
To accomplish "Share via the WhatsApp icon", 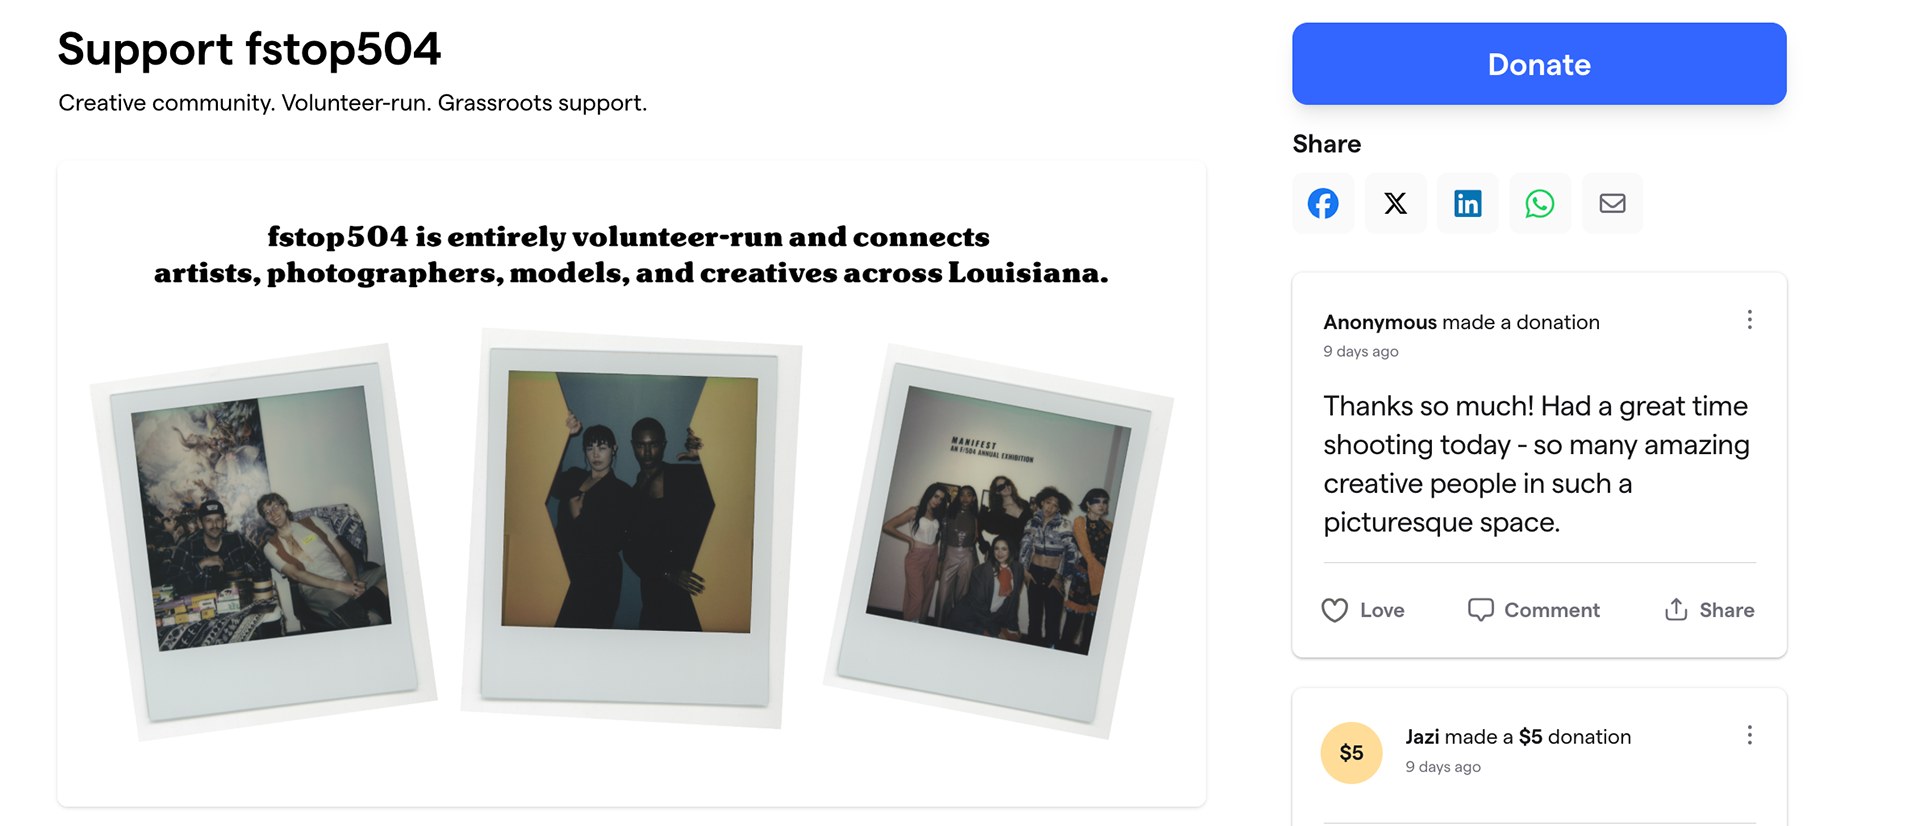I will 1539,204.
